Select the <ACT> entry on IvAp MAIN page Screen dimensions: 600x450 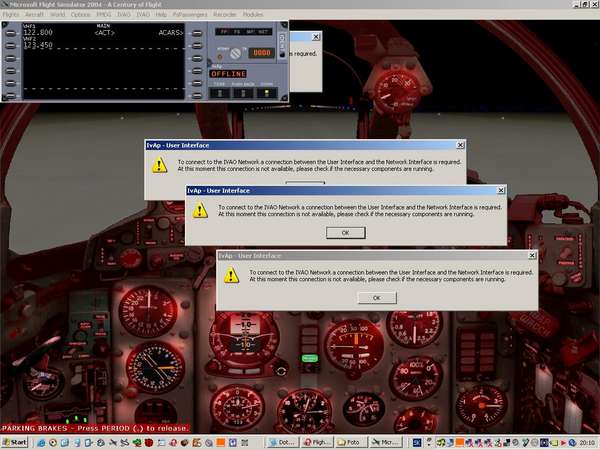(x=104, y=33)
